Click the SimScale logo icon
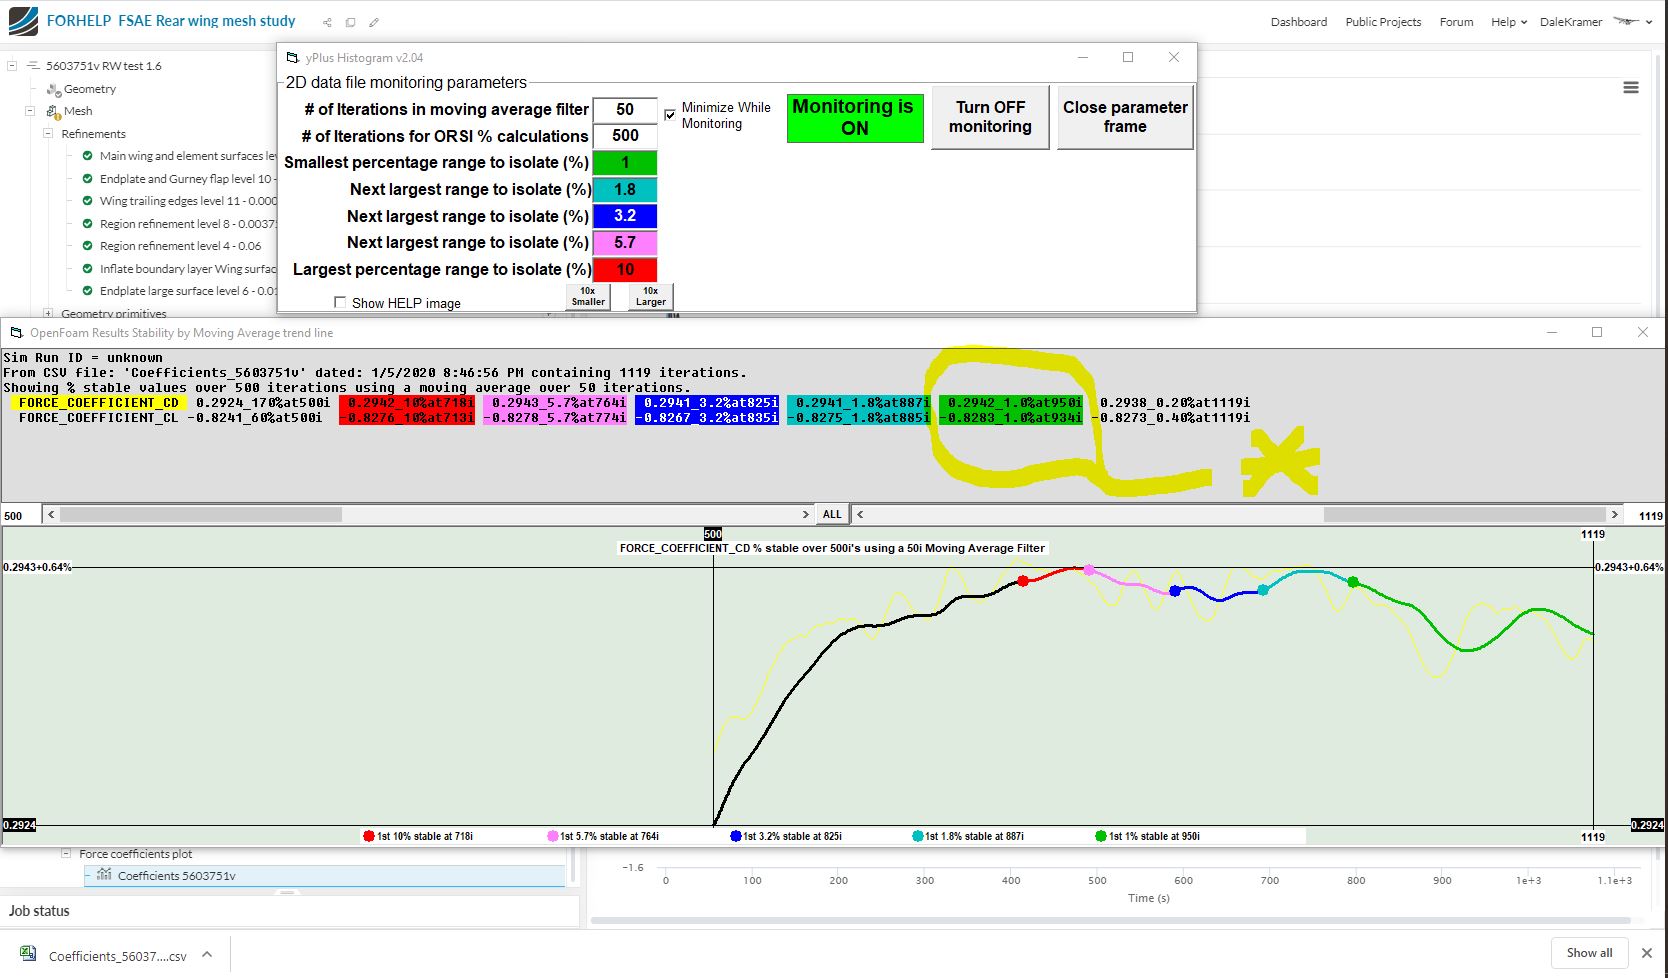Screen dimensions: 1668x978 point(22,21)
